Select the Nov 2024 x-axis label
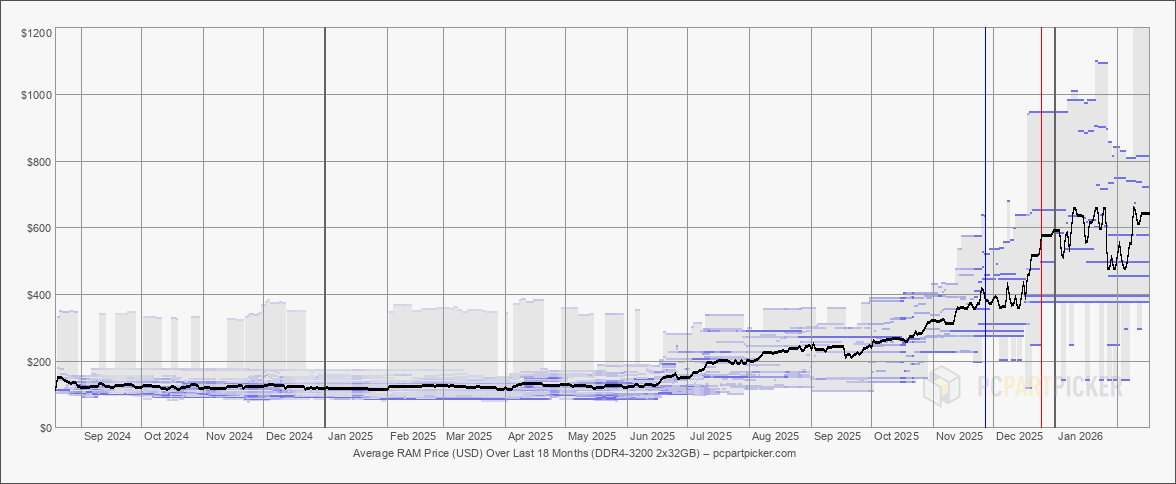 229,436
